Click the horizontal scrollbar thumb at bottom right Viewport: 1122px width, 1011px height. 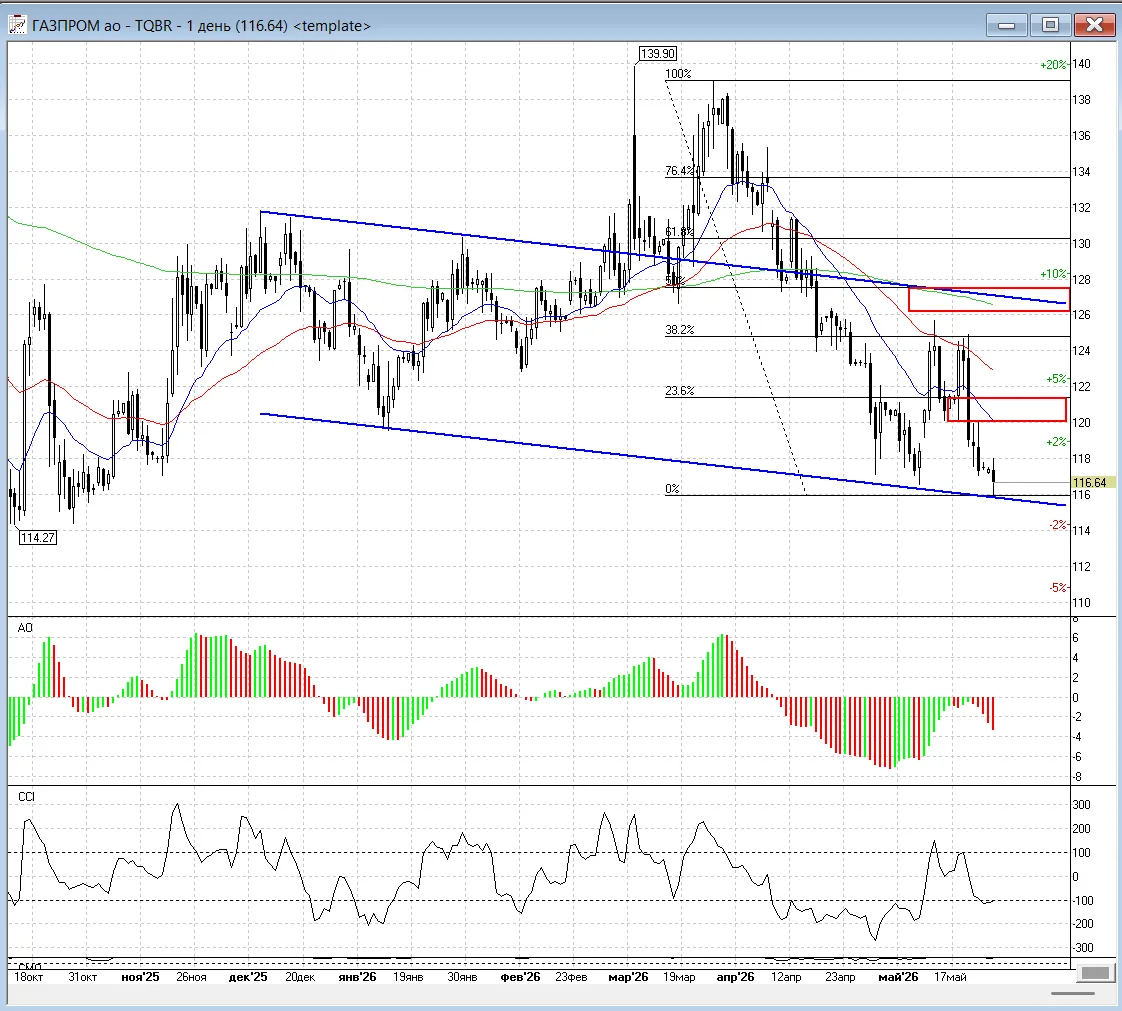pos(1073,993)
